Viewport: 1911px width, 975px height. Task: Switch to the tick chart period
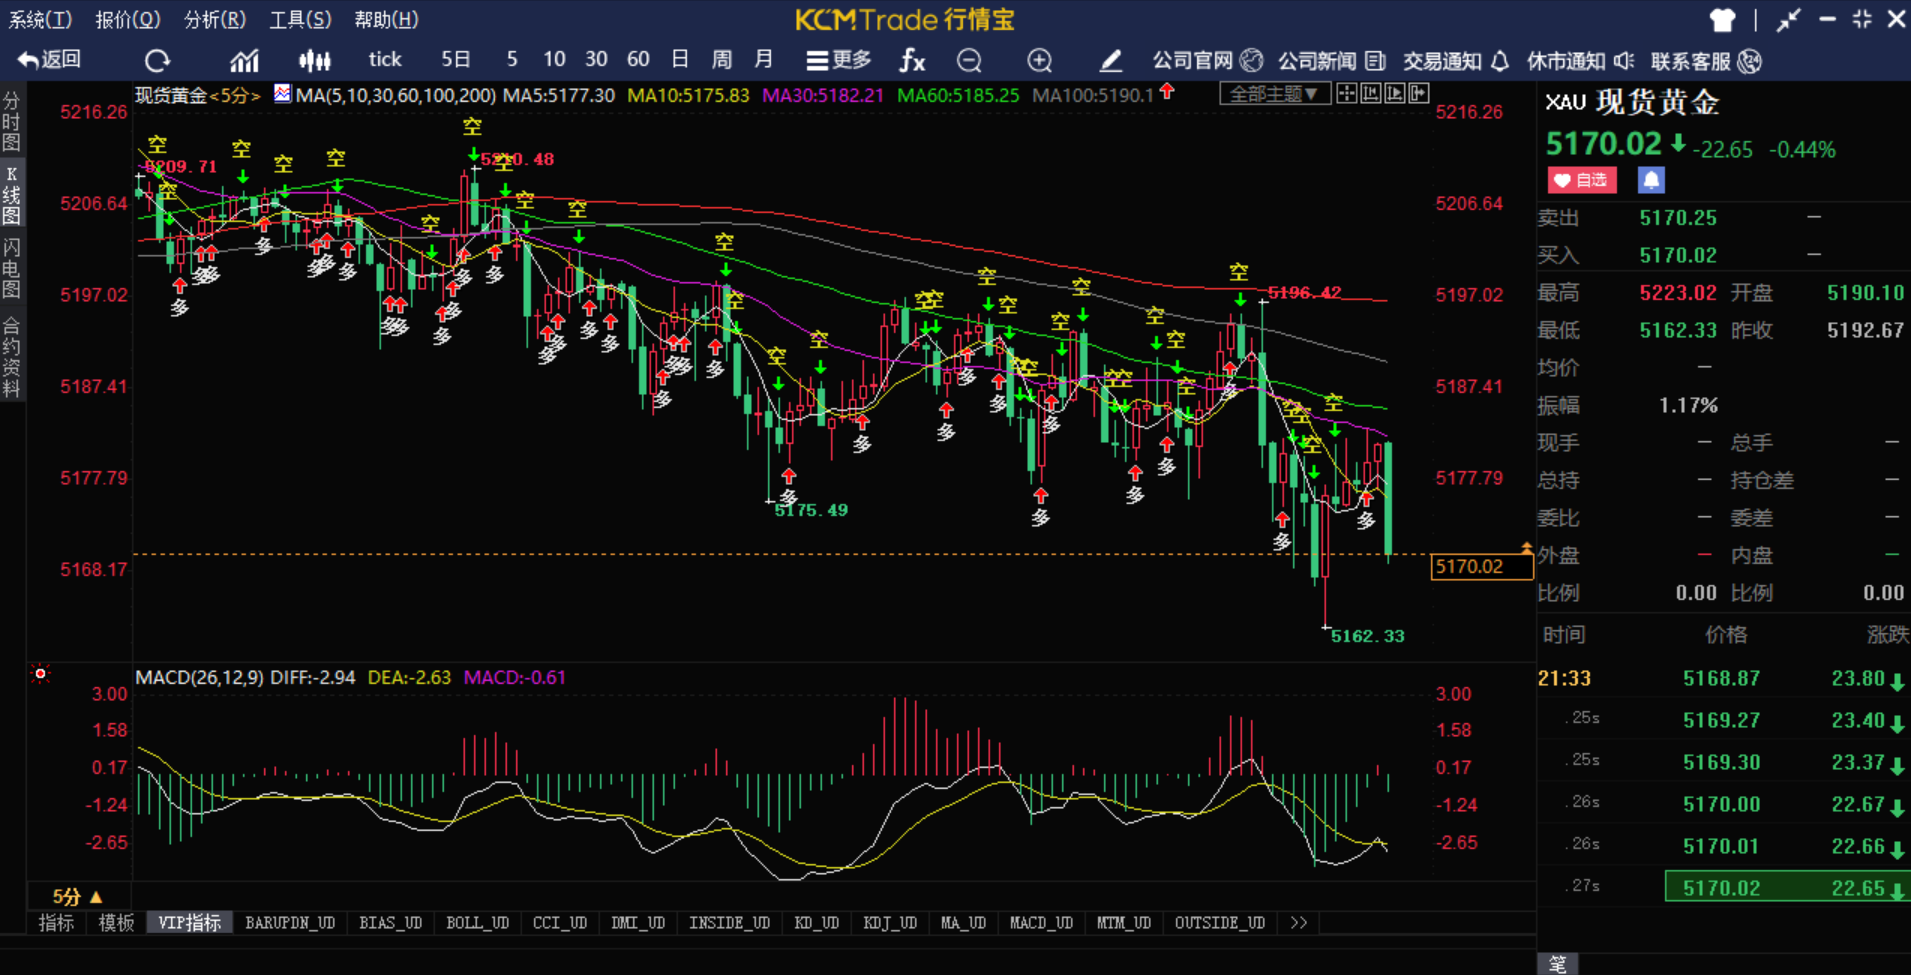click(x=385, y=60)
